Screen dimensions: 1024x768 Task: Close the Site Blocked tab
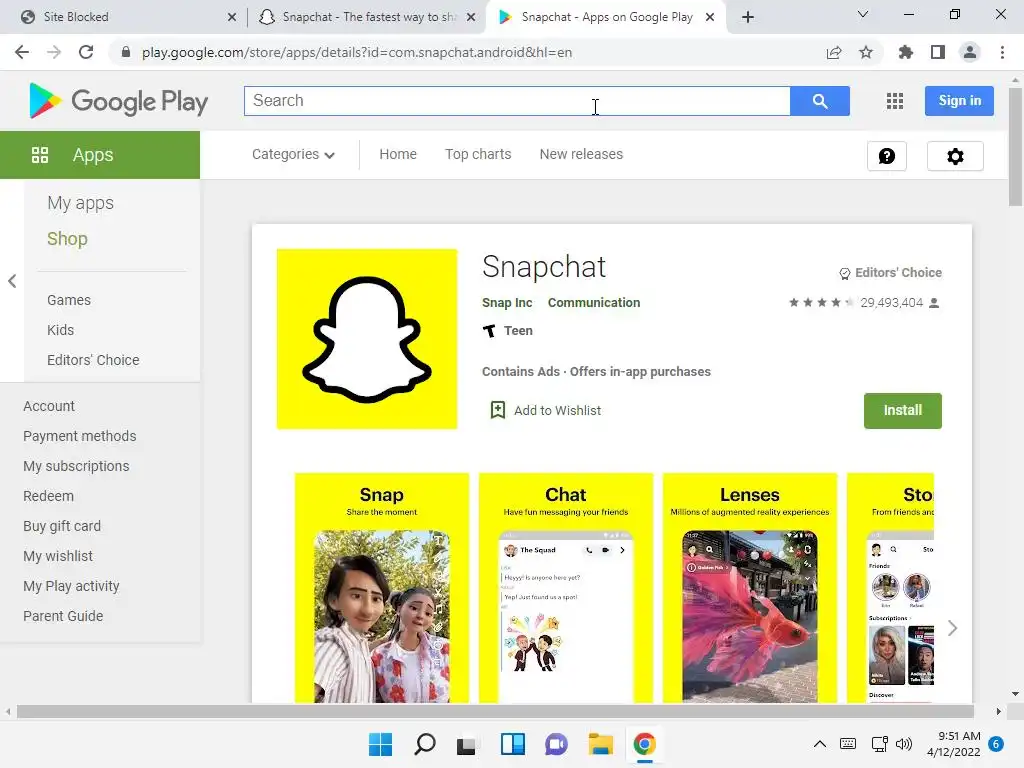pos(232,17)
